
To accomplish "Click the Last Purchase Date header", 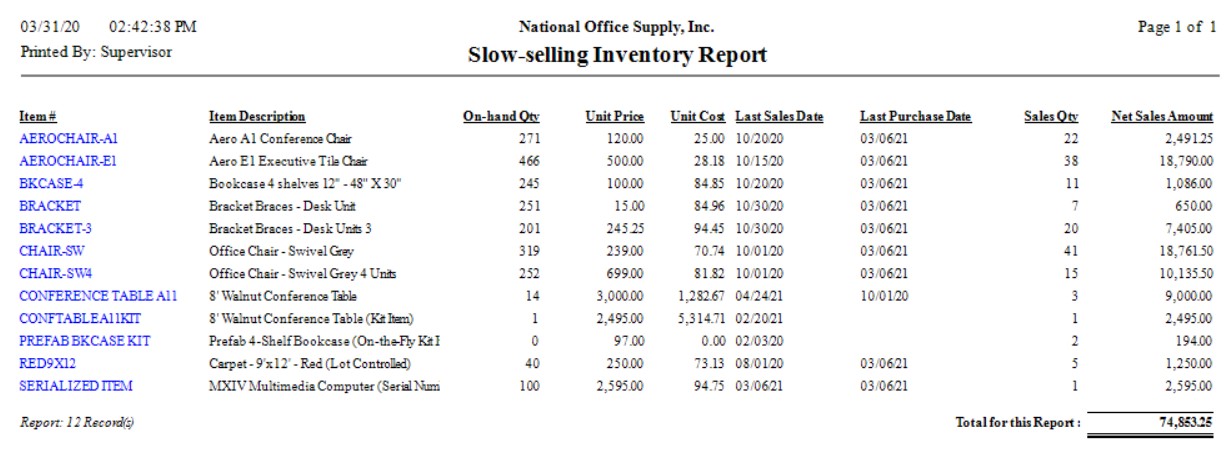I will tap(915, 117).
